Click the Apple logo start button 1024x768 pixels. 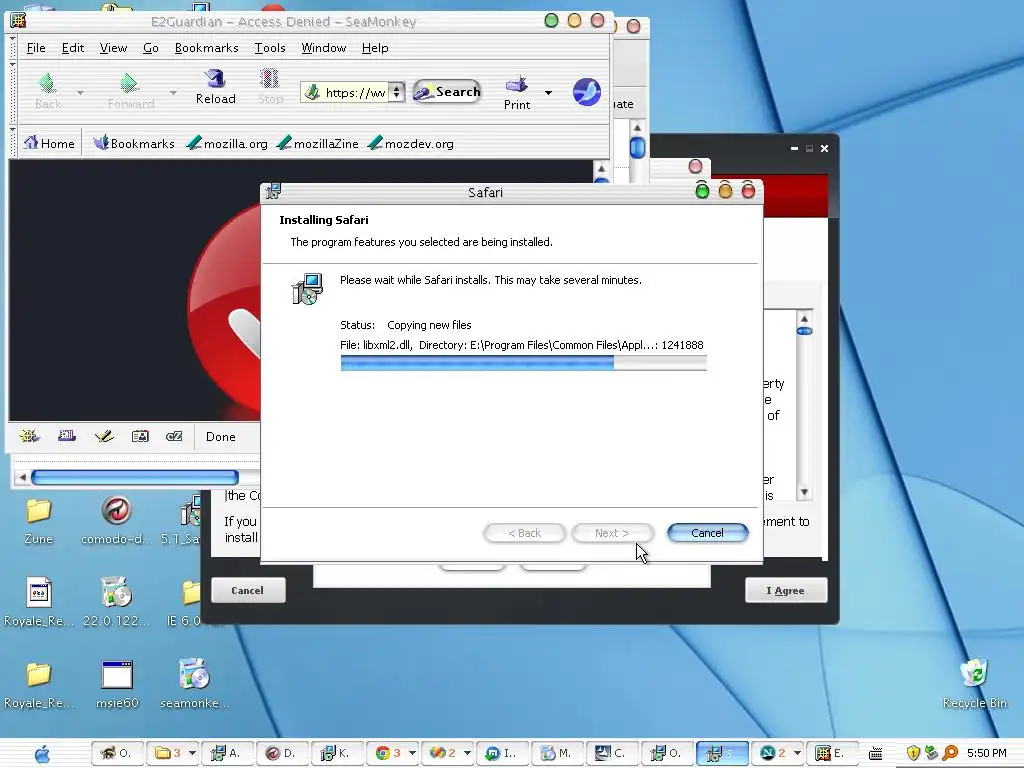click(x=42, y=754)
